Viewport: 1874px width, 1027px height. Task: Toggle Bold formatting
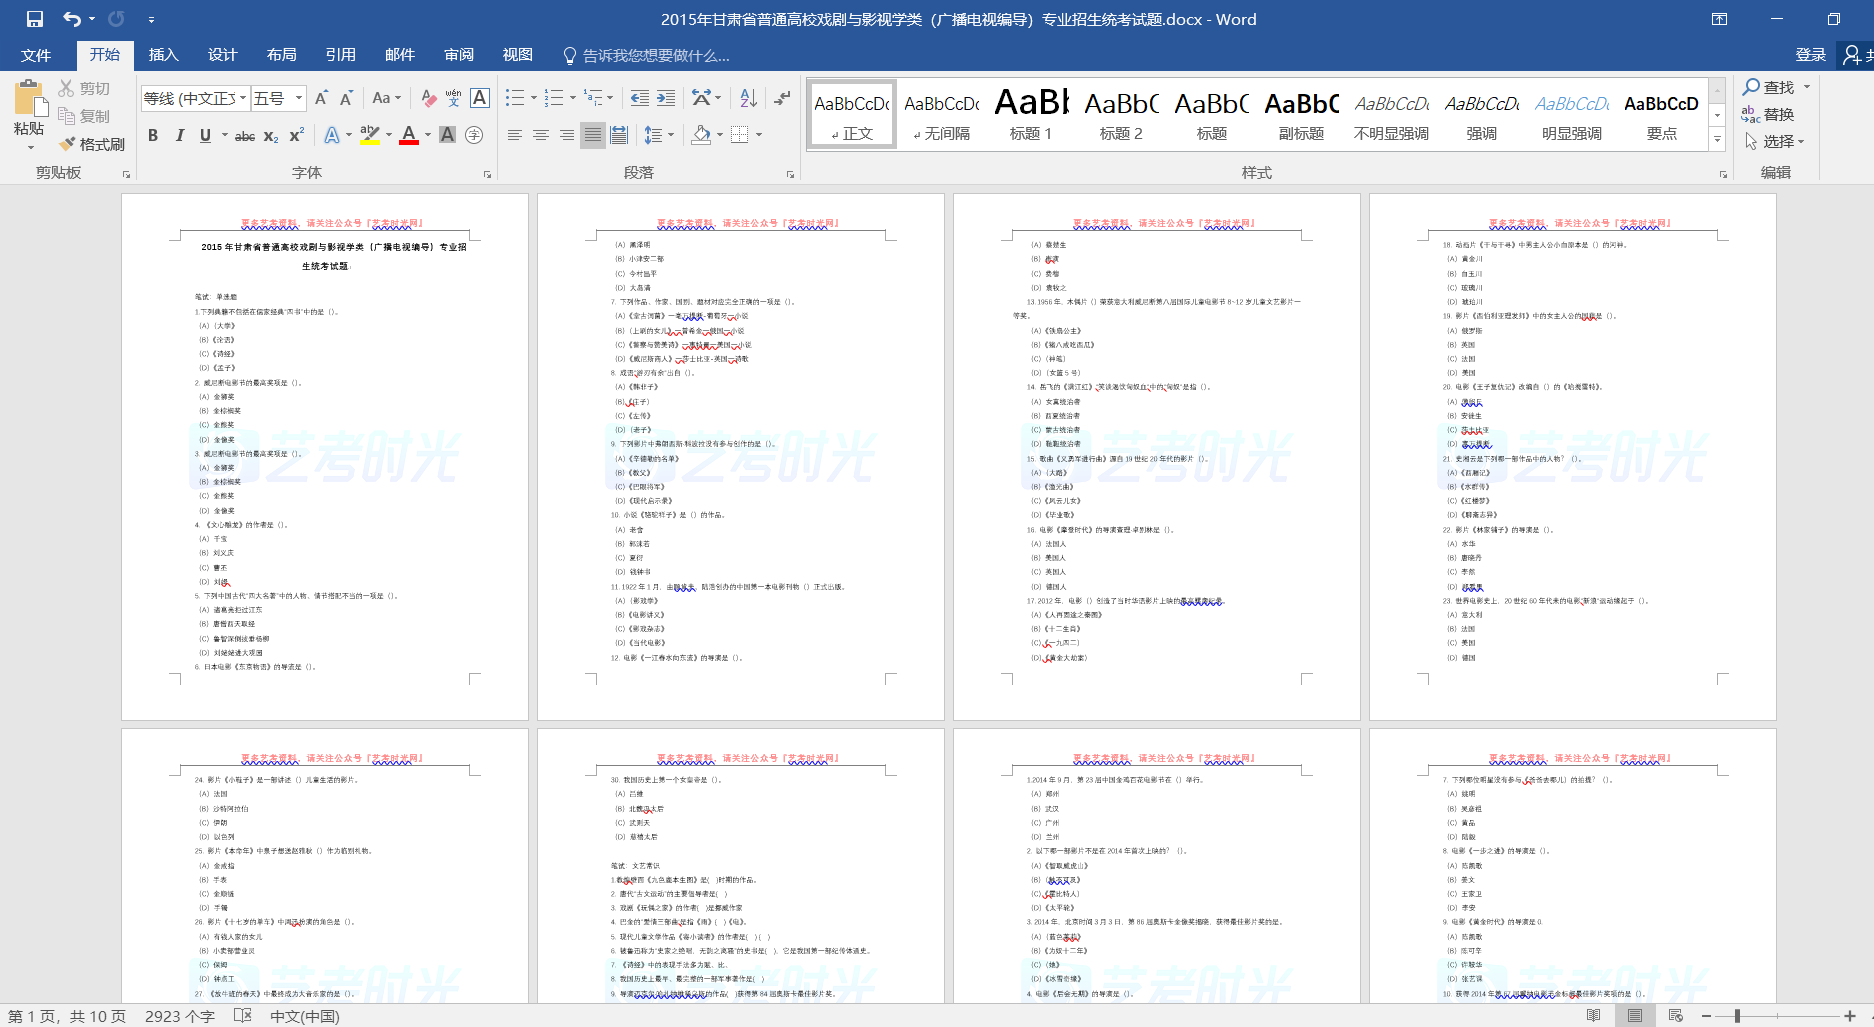point(153,136)
